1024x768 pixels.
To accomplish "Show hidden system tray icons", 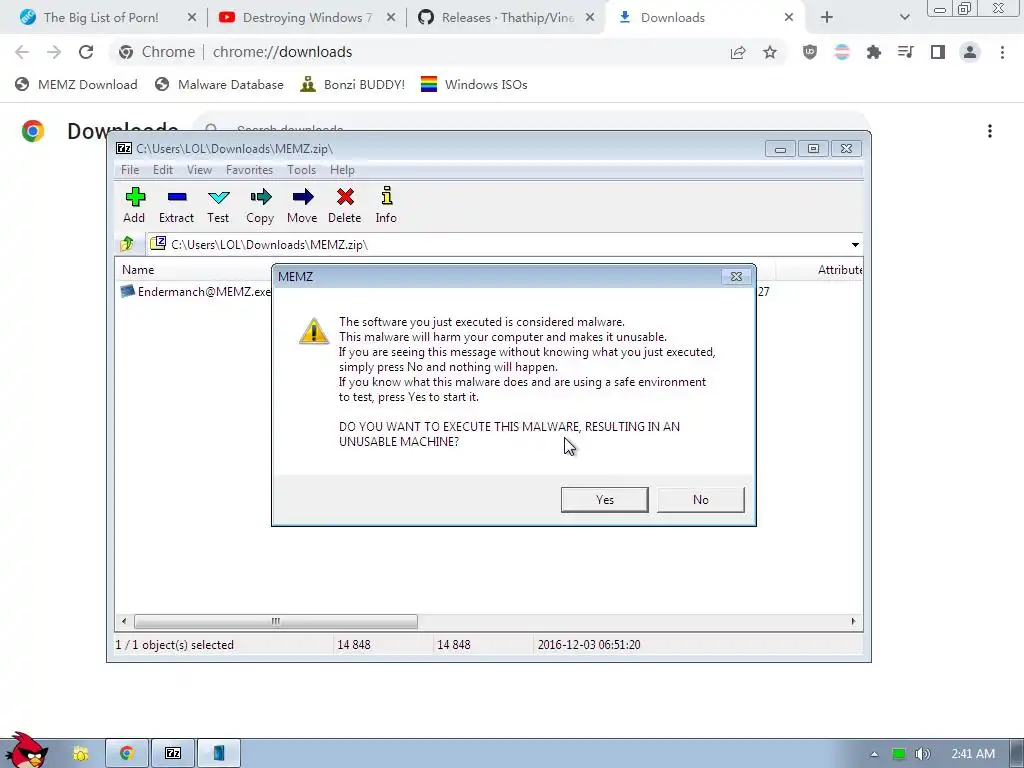I will pos(874,754).
